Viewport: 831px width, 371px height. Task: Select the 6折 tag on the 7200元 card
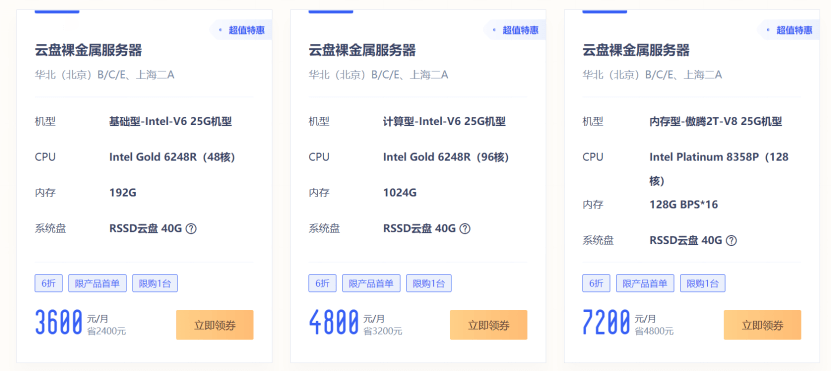click(596, 284)
